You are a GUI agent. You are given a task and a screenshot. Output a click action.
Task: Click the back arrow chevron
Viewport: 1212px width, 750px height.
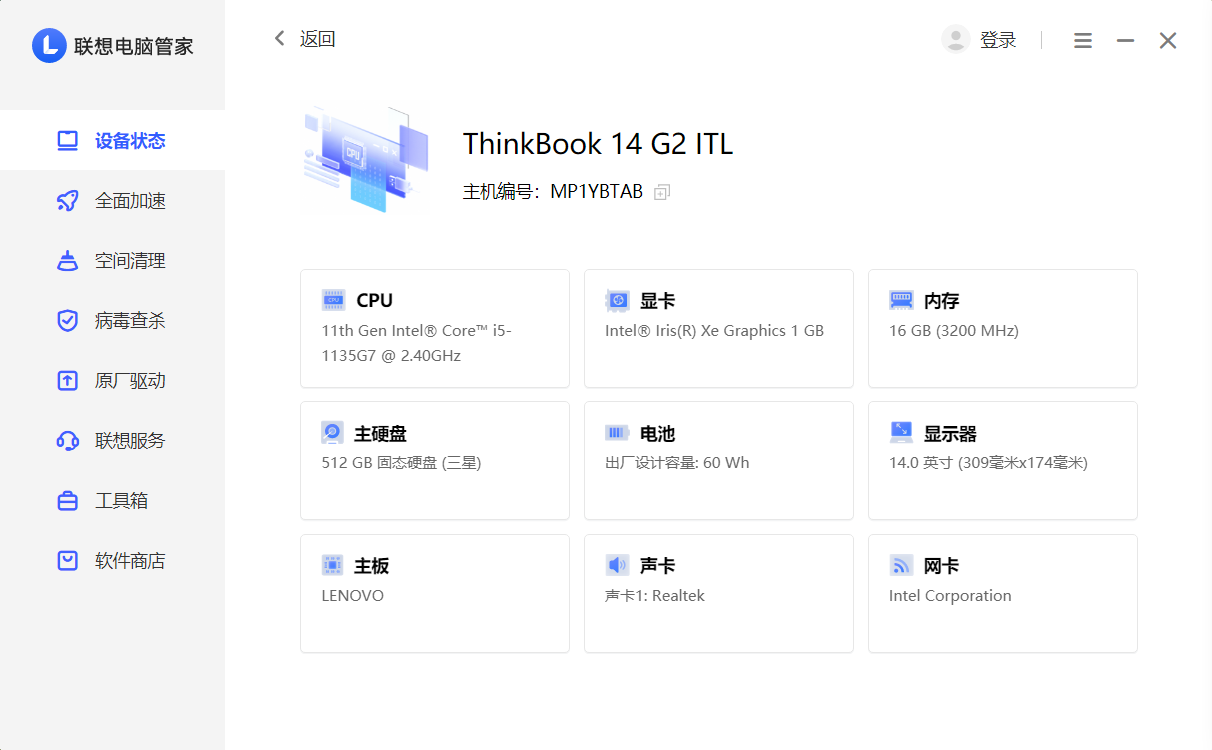point(279,39)
